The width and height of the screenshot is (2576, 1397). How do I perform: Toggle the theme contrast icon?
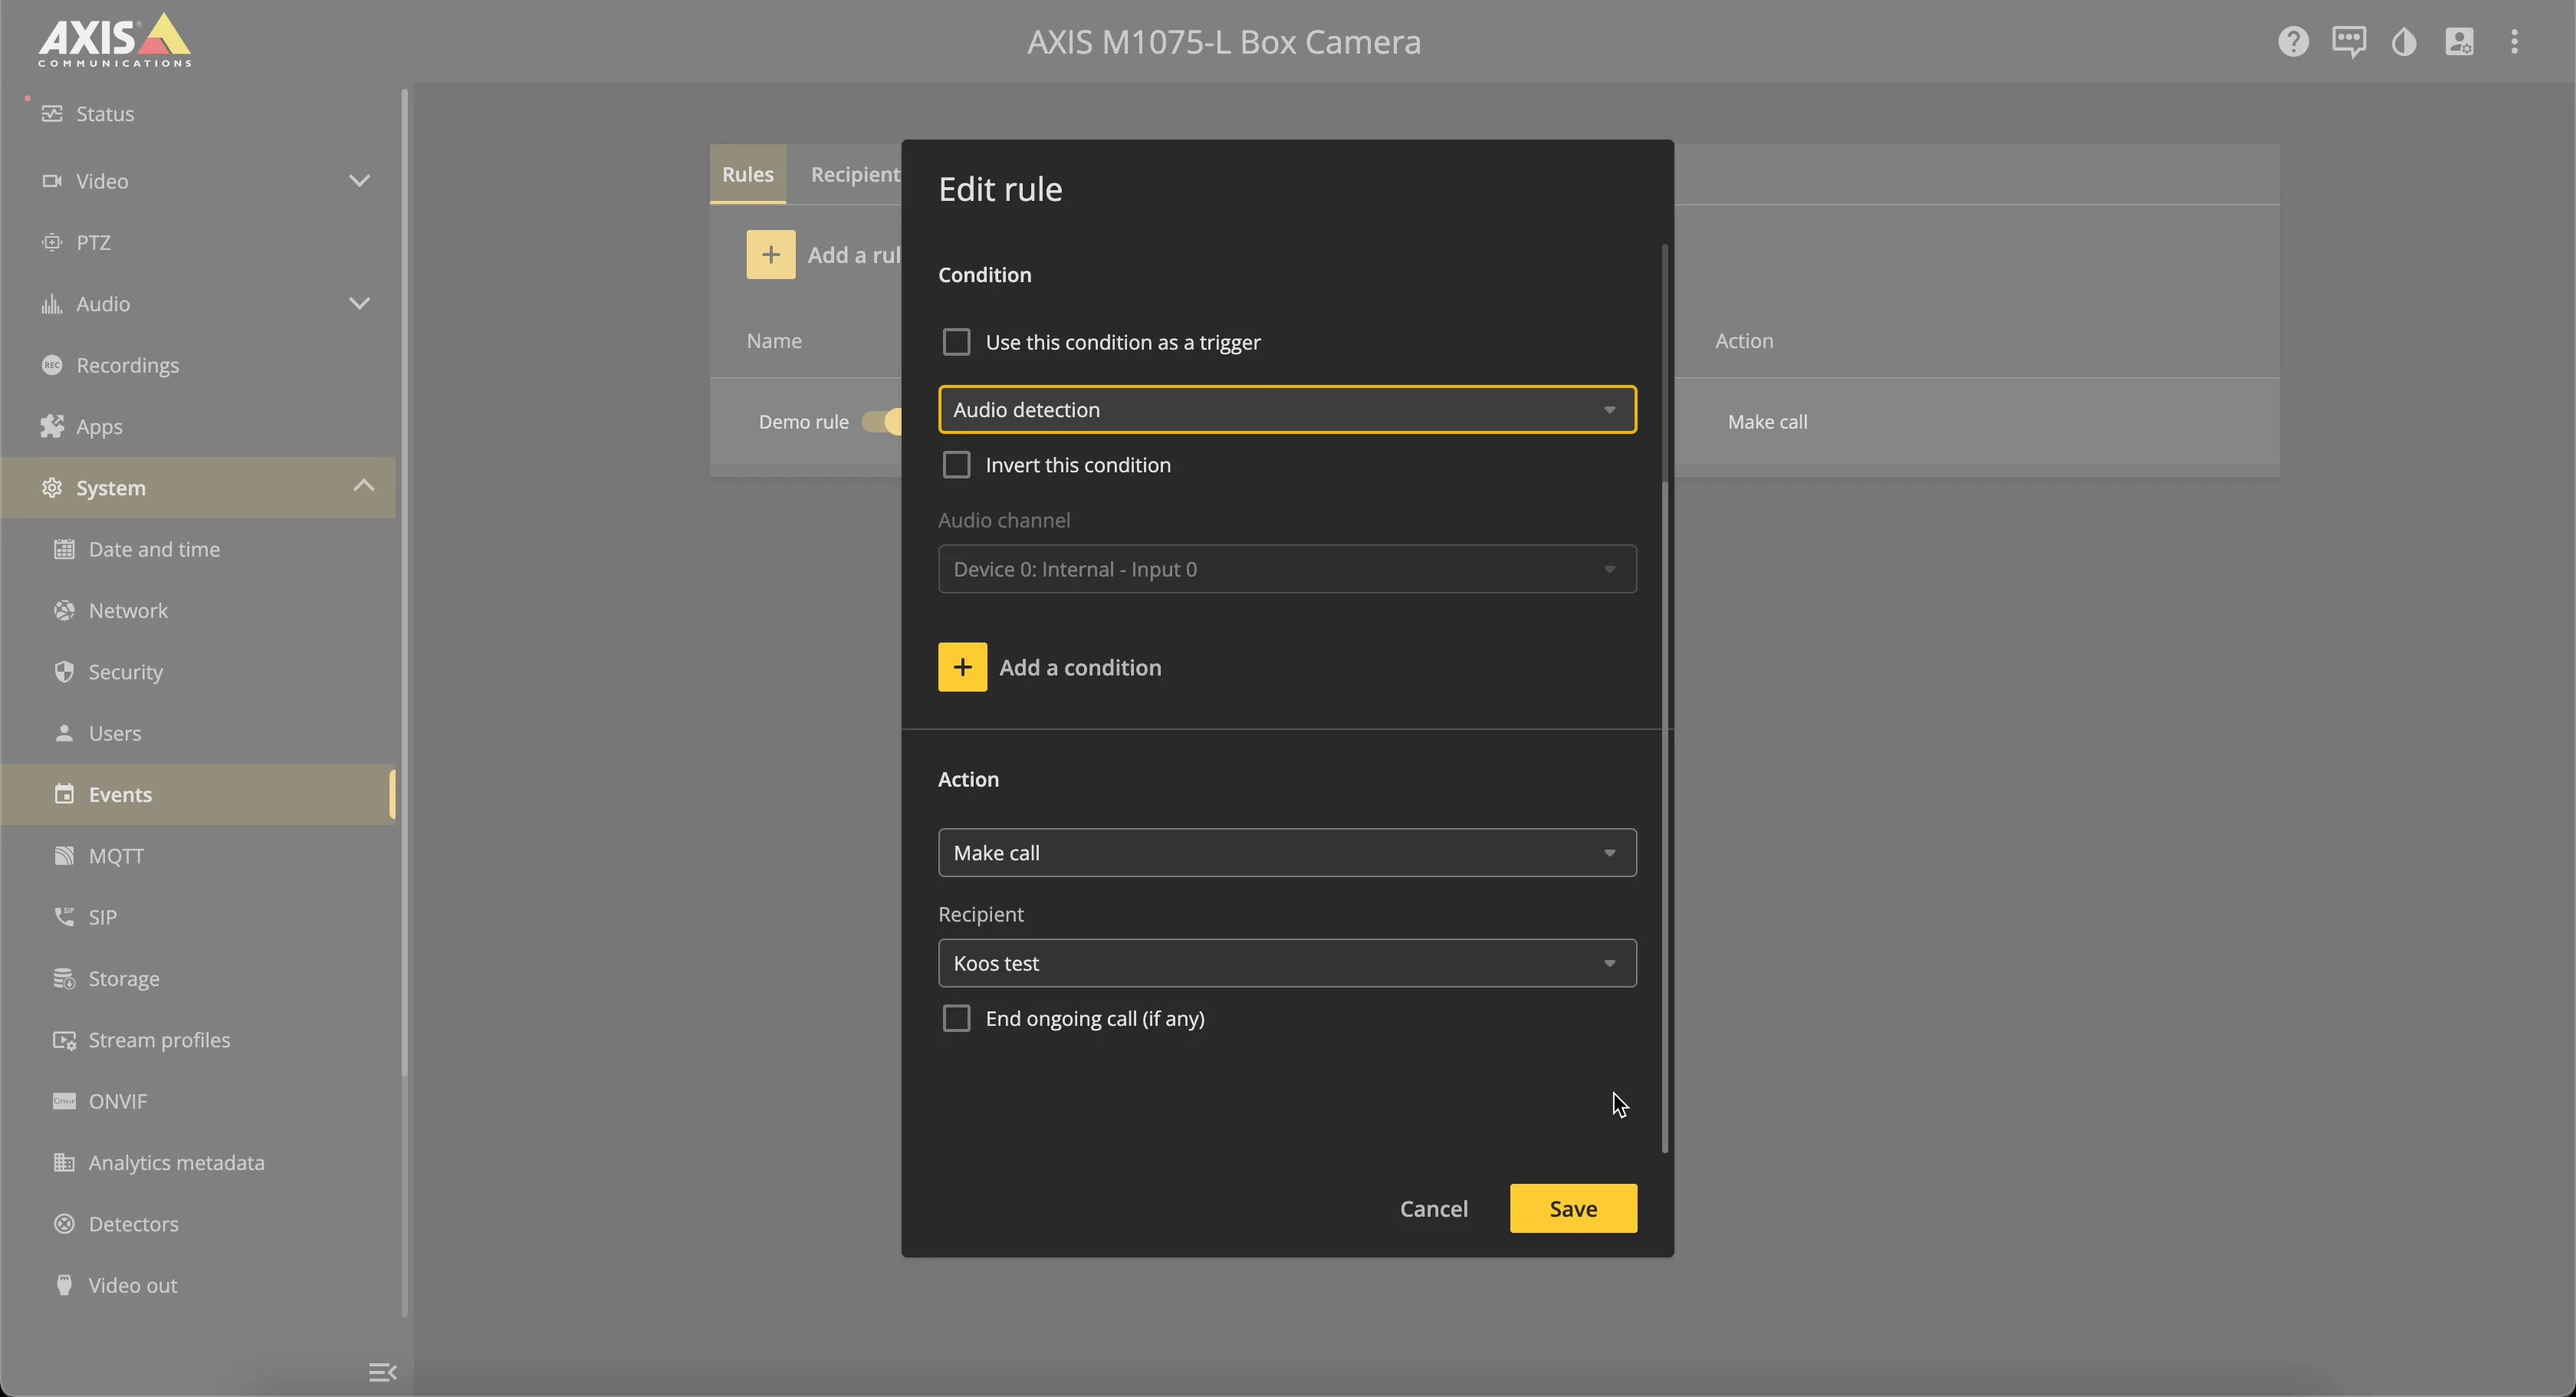pyautogui.click(x=2404, y=41)
